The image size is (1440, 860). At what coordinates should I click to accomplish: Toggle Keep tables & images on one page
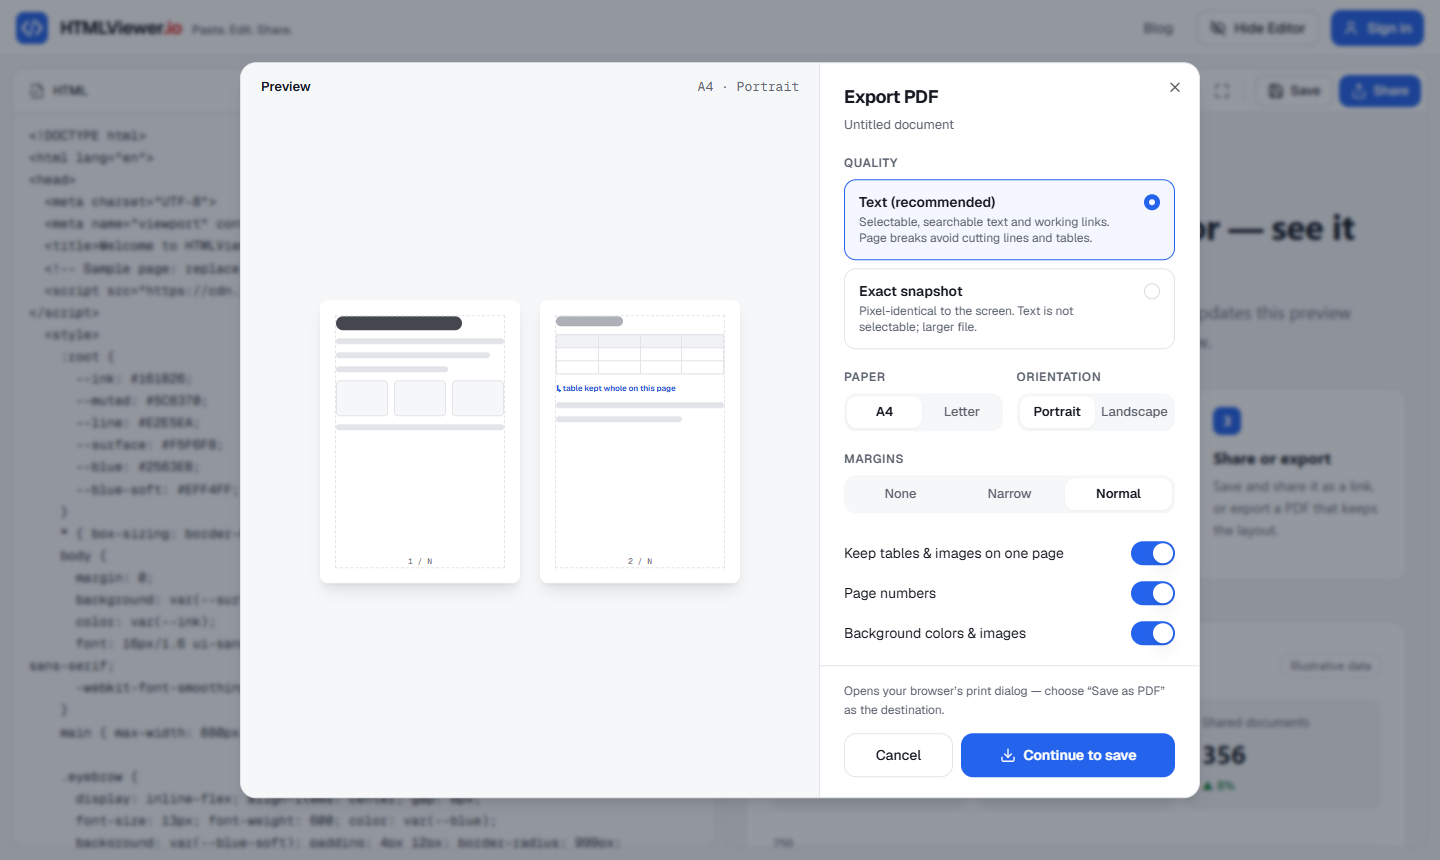[1152, 553]
